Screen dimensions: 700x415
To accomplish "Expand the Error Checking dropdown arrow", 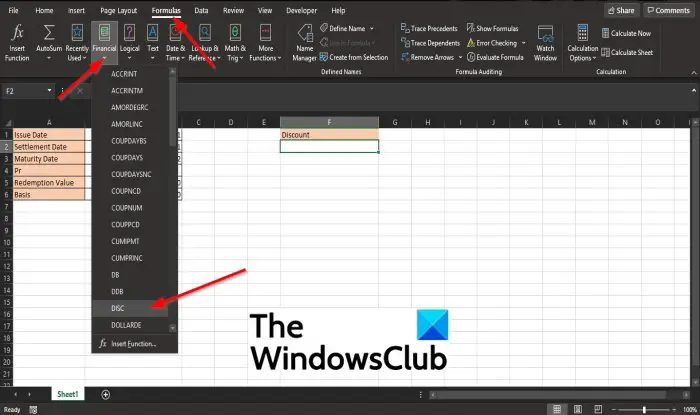I will [524, 43].
